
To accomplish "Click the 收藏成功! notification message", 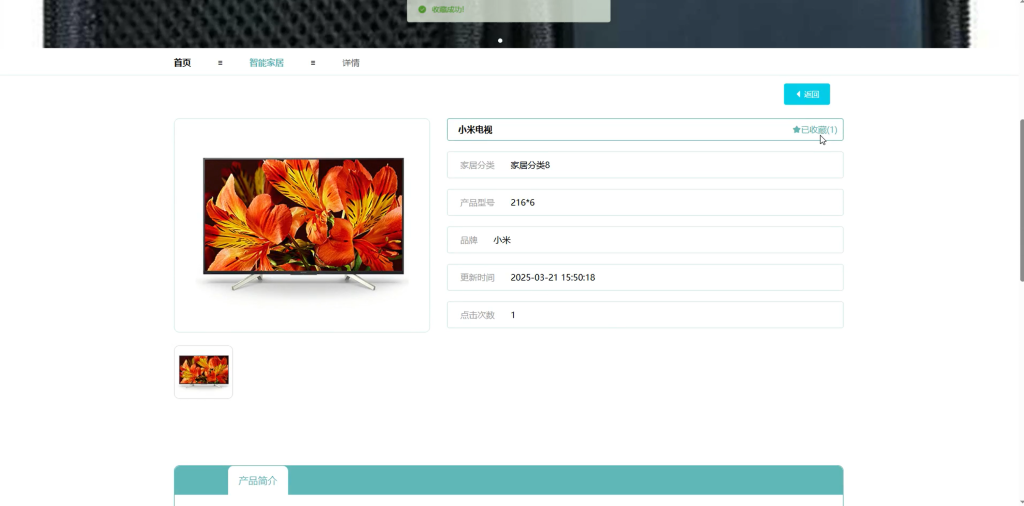I will coord(448,9).
